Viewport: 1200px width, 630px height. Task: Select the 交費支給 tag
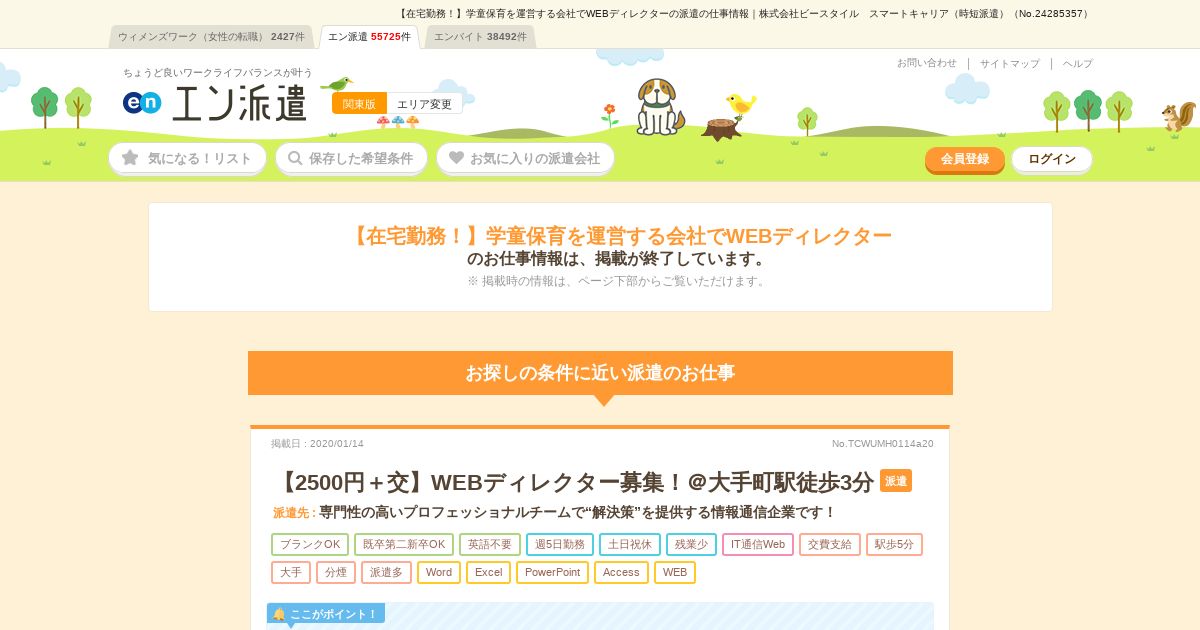pos(830,545)
